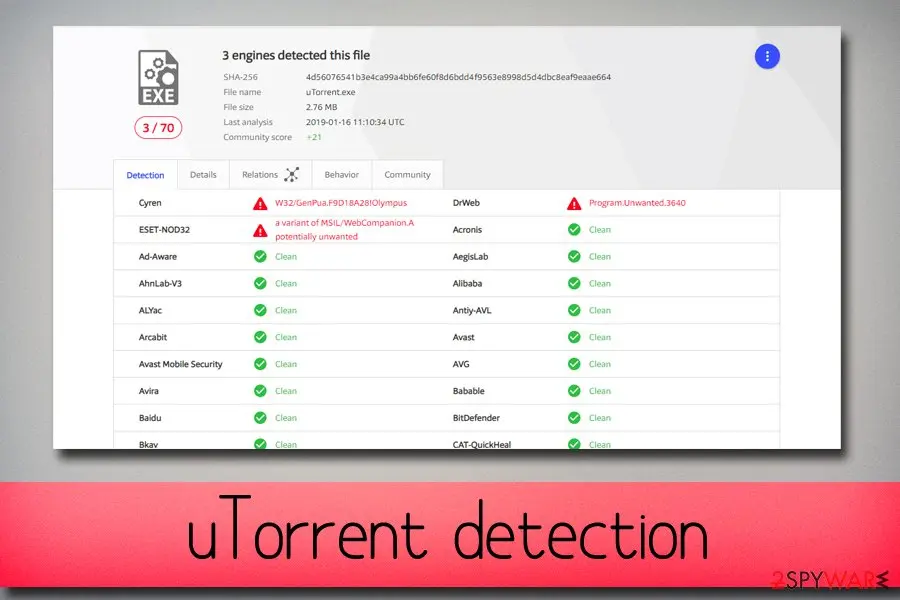
Task: Switch to the Details tab
Action: 203,175
